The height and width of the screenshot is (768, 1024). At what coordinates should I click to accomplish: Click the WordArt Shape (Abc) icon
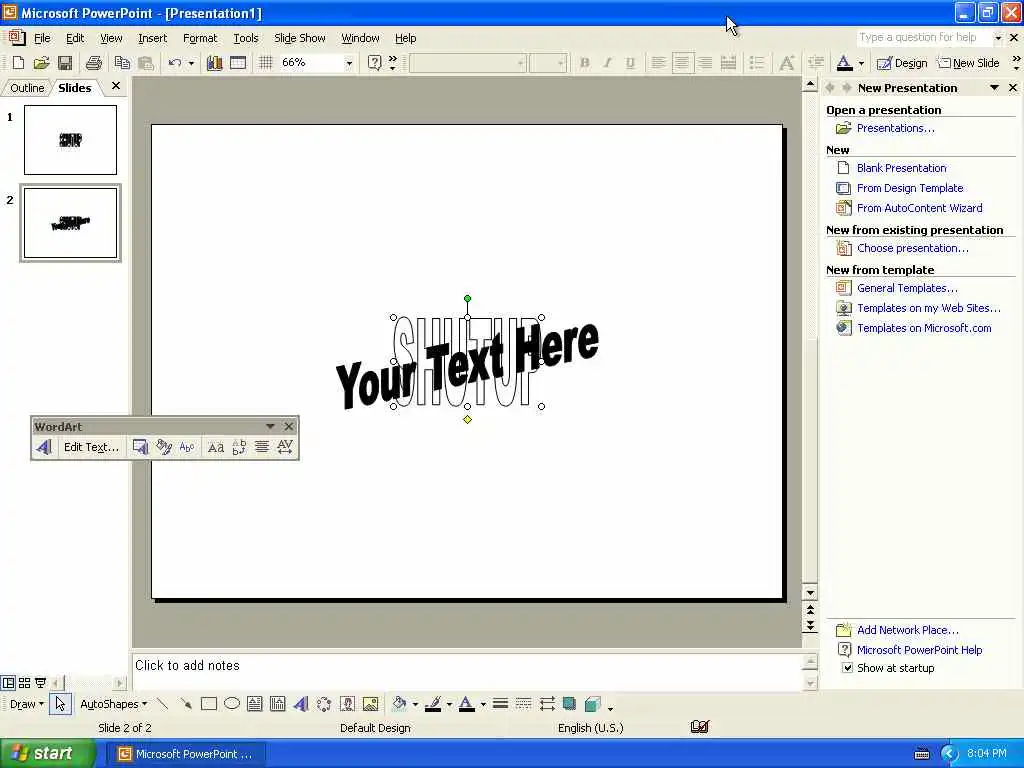(187, 447)
